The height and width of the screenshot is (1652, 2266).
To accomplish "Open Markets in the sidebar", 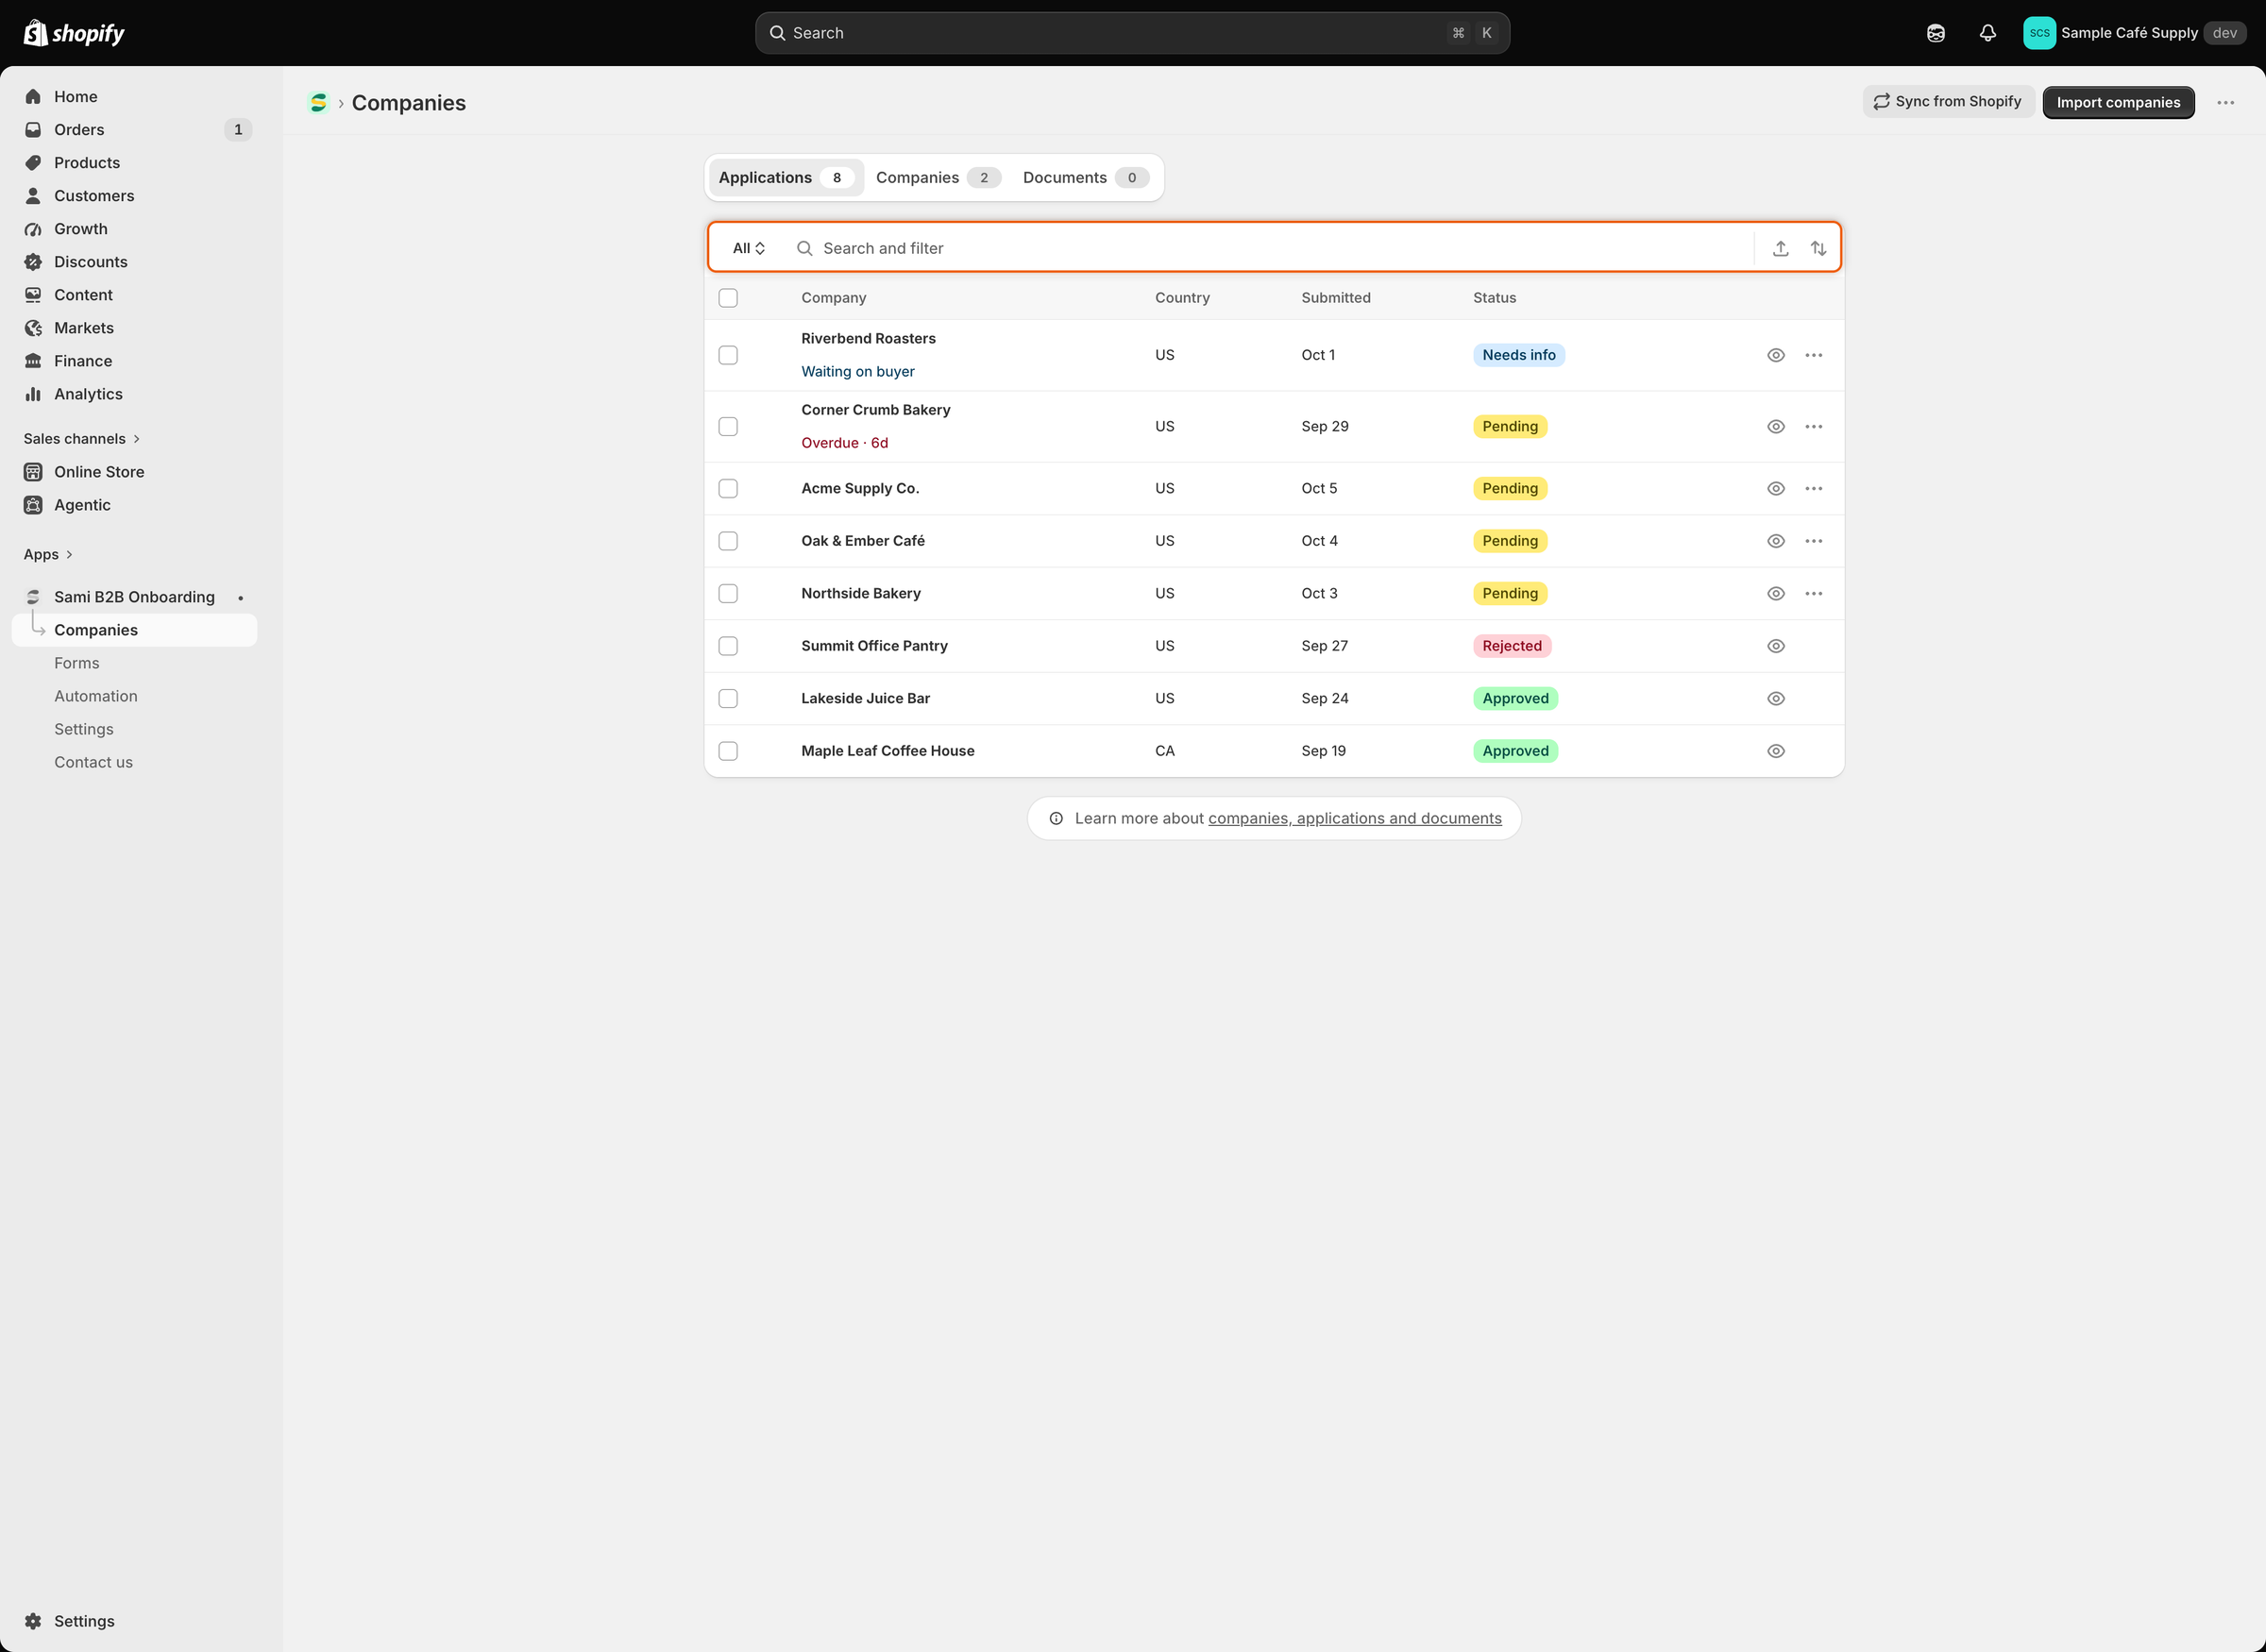I will tap(134, 328).
